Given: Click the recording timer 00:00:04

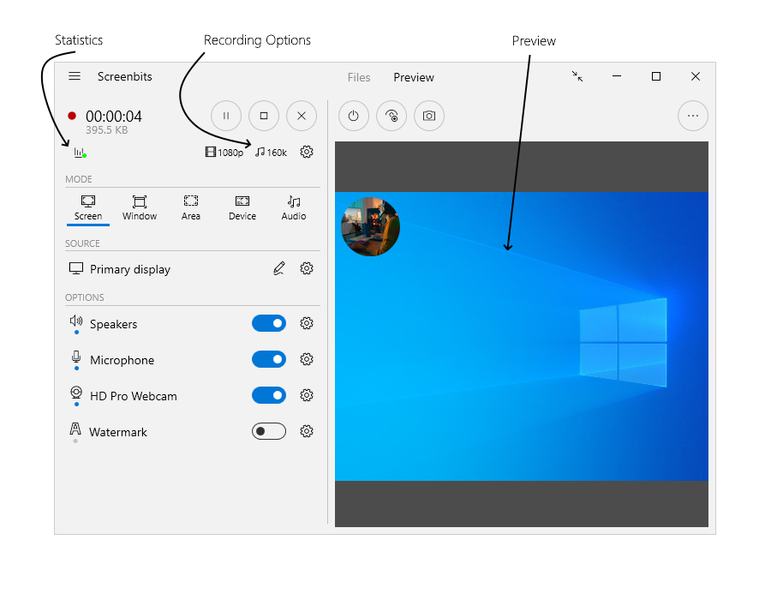Looking at the screenshot, I should 114,116.
